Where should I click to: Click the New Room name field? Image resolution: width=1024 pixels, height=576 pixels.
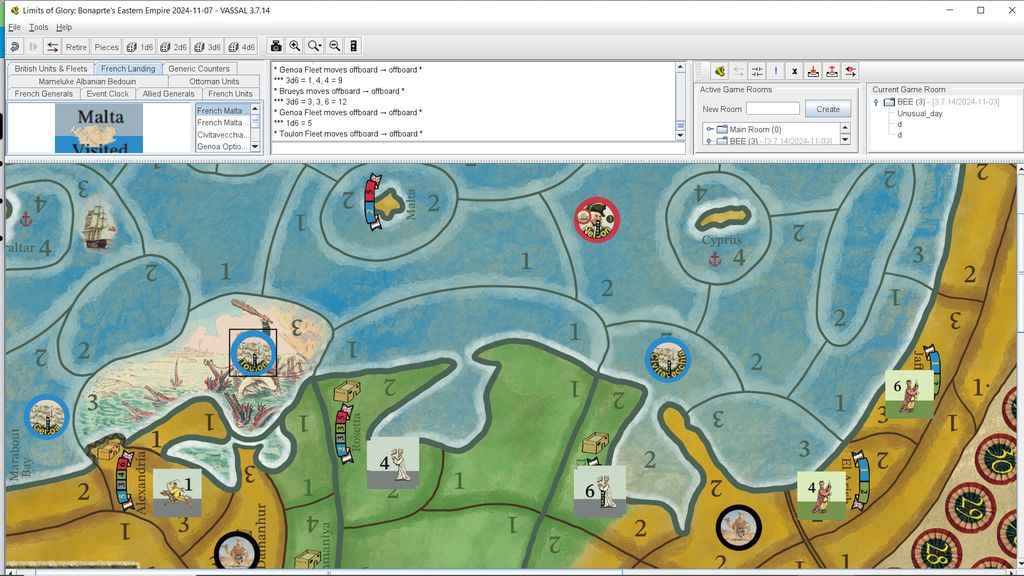(773, 109)
